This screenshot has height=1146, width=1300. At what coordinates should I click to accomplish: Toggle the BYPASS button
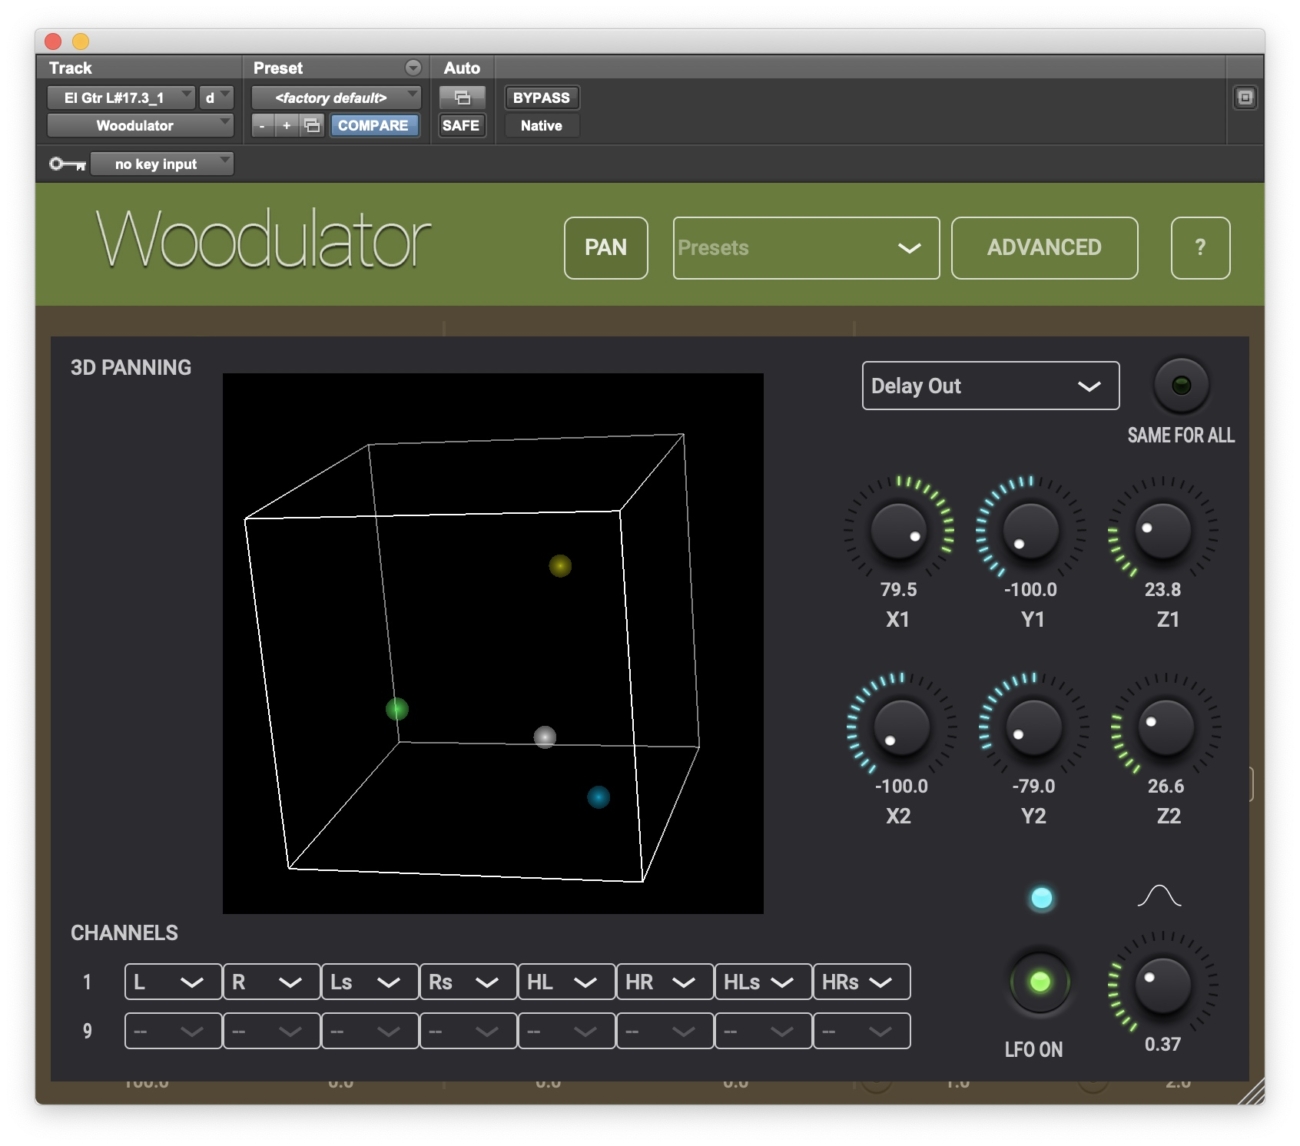[x=541, y=97]
